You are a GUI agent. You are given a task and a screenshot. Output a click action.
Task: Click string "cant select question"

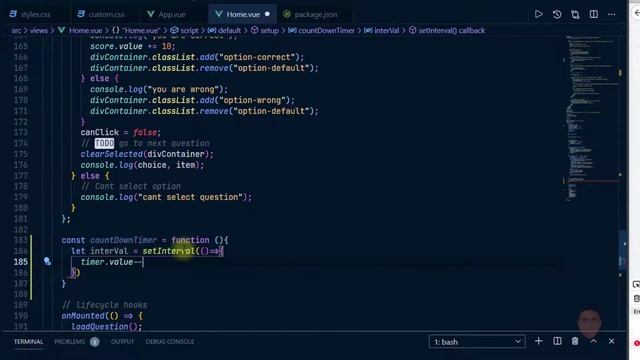coord(191,197)
